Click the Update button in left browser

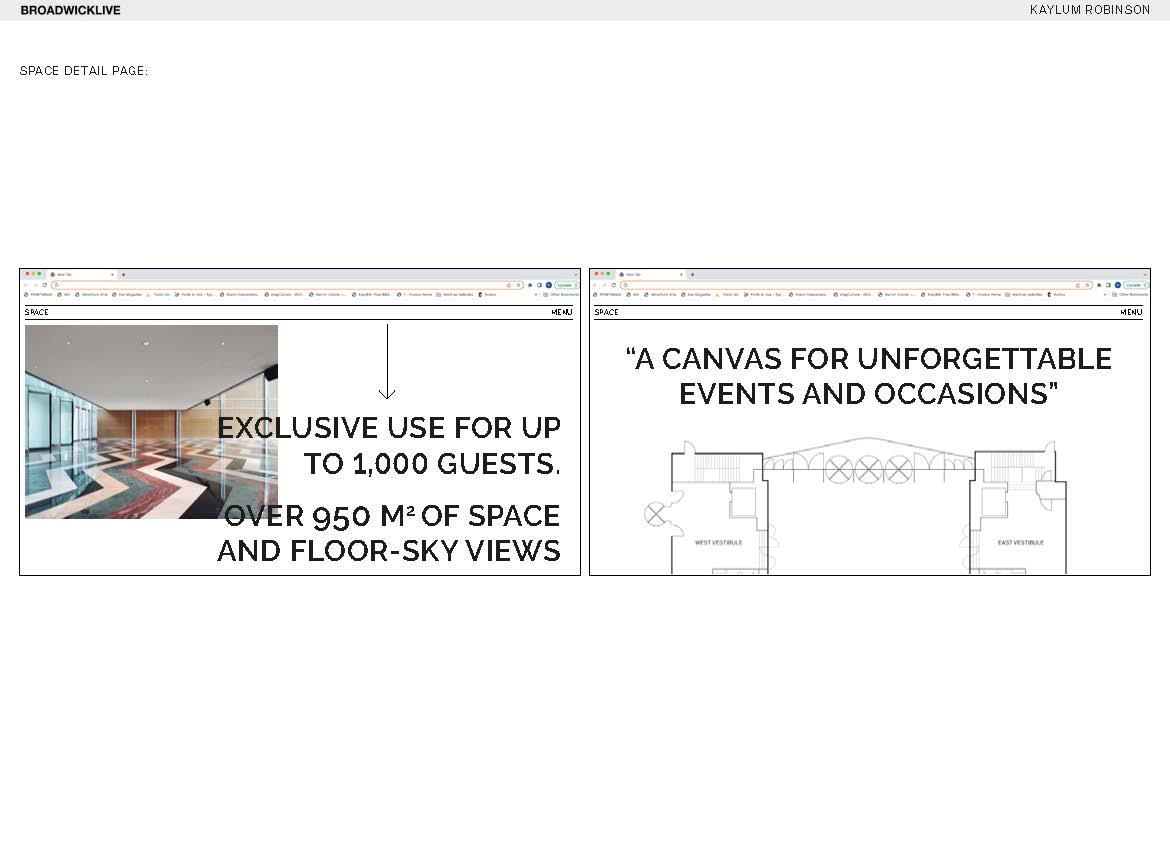566,285
